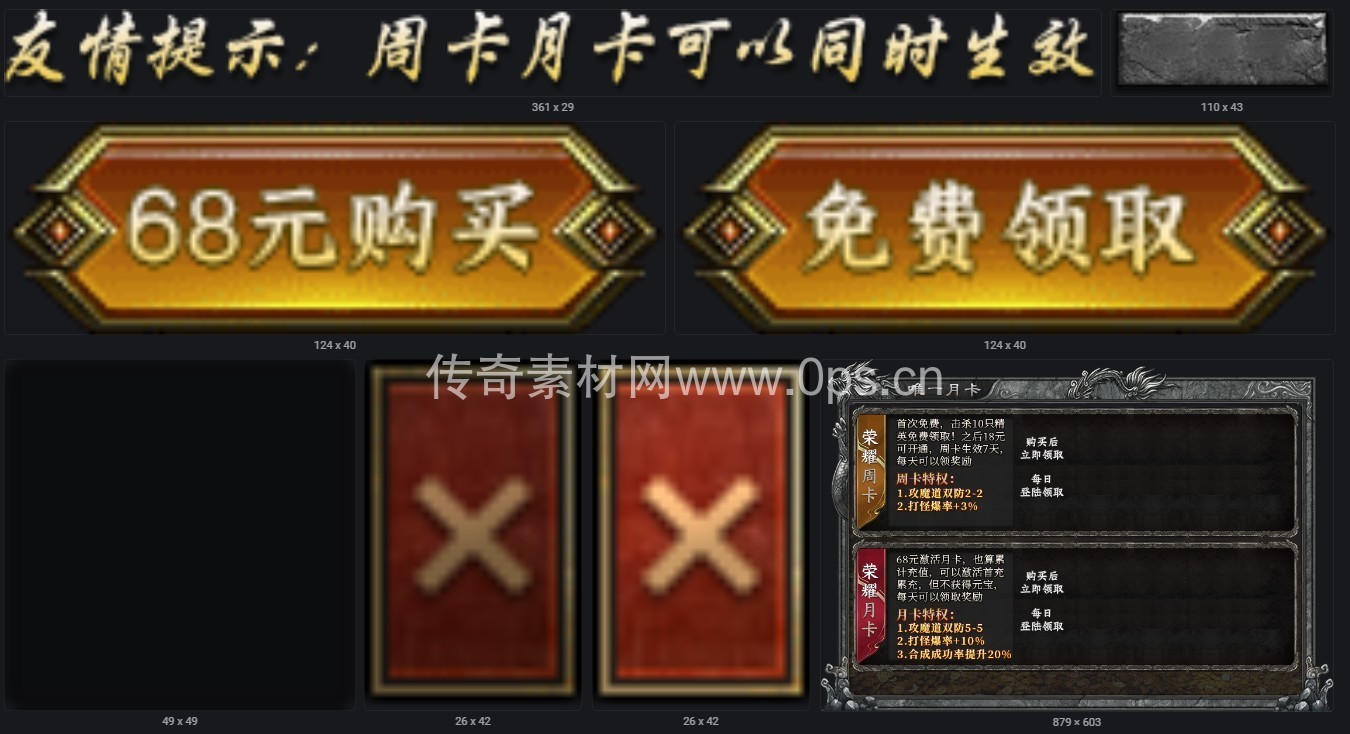Click the 68元购买 button sprite

click(334, 228)
